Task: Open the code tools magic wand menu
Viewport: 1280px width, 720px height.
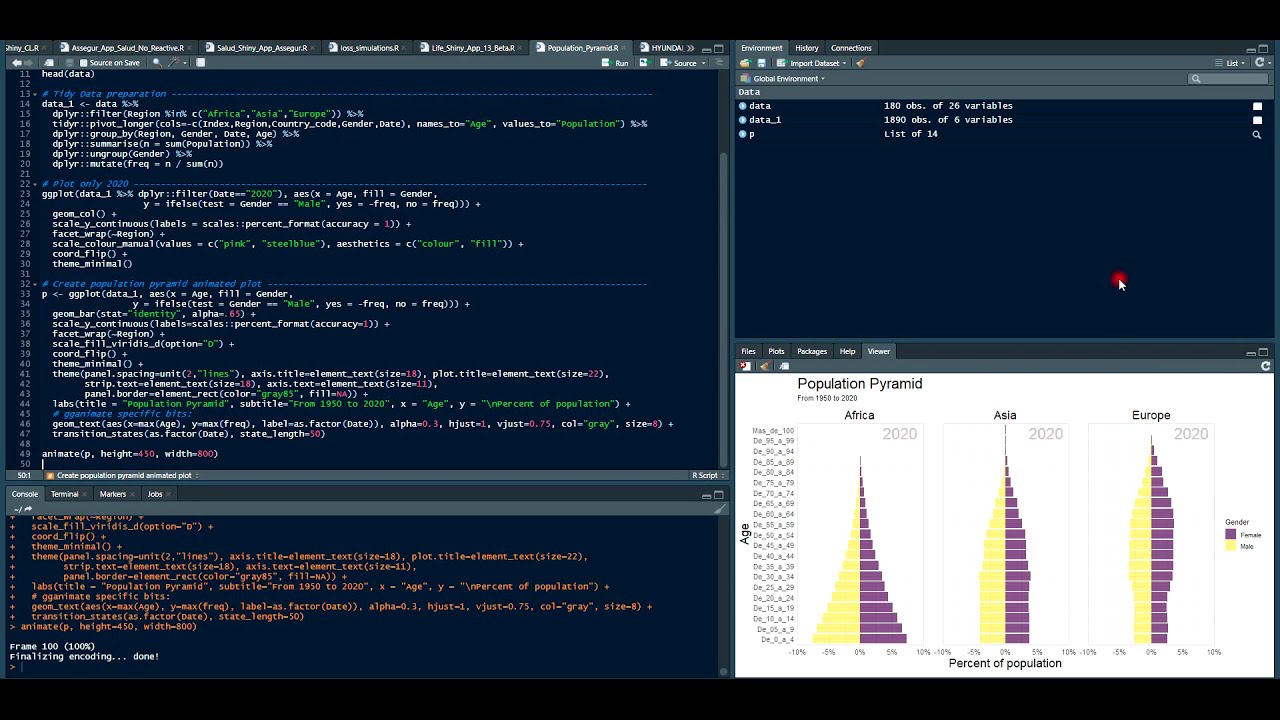Action: pos(175,63)
